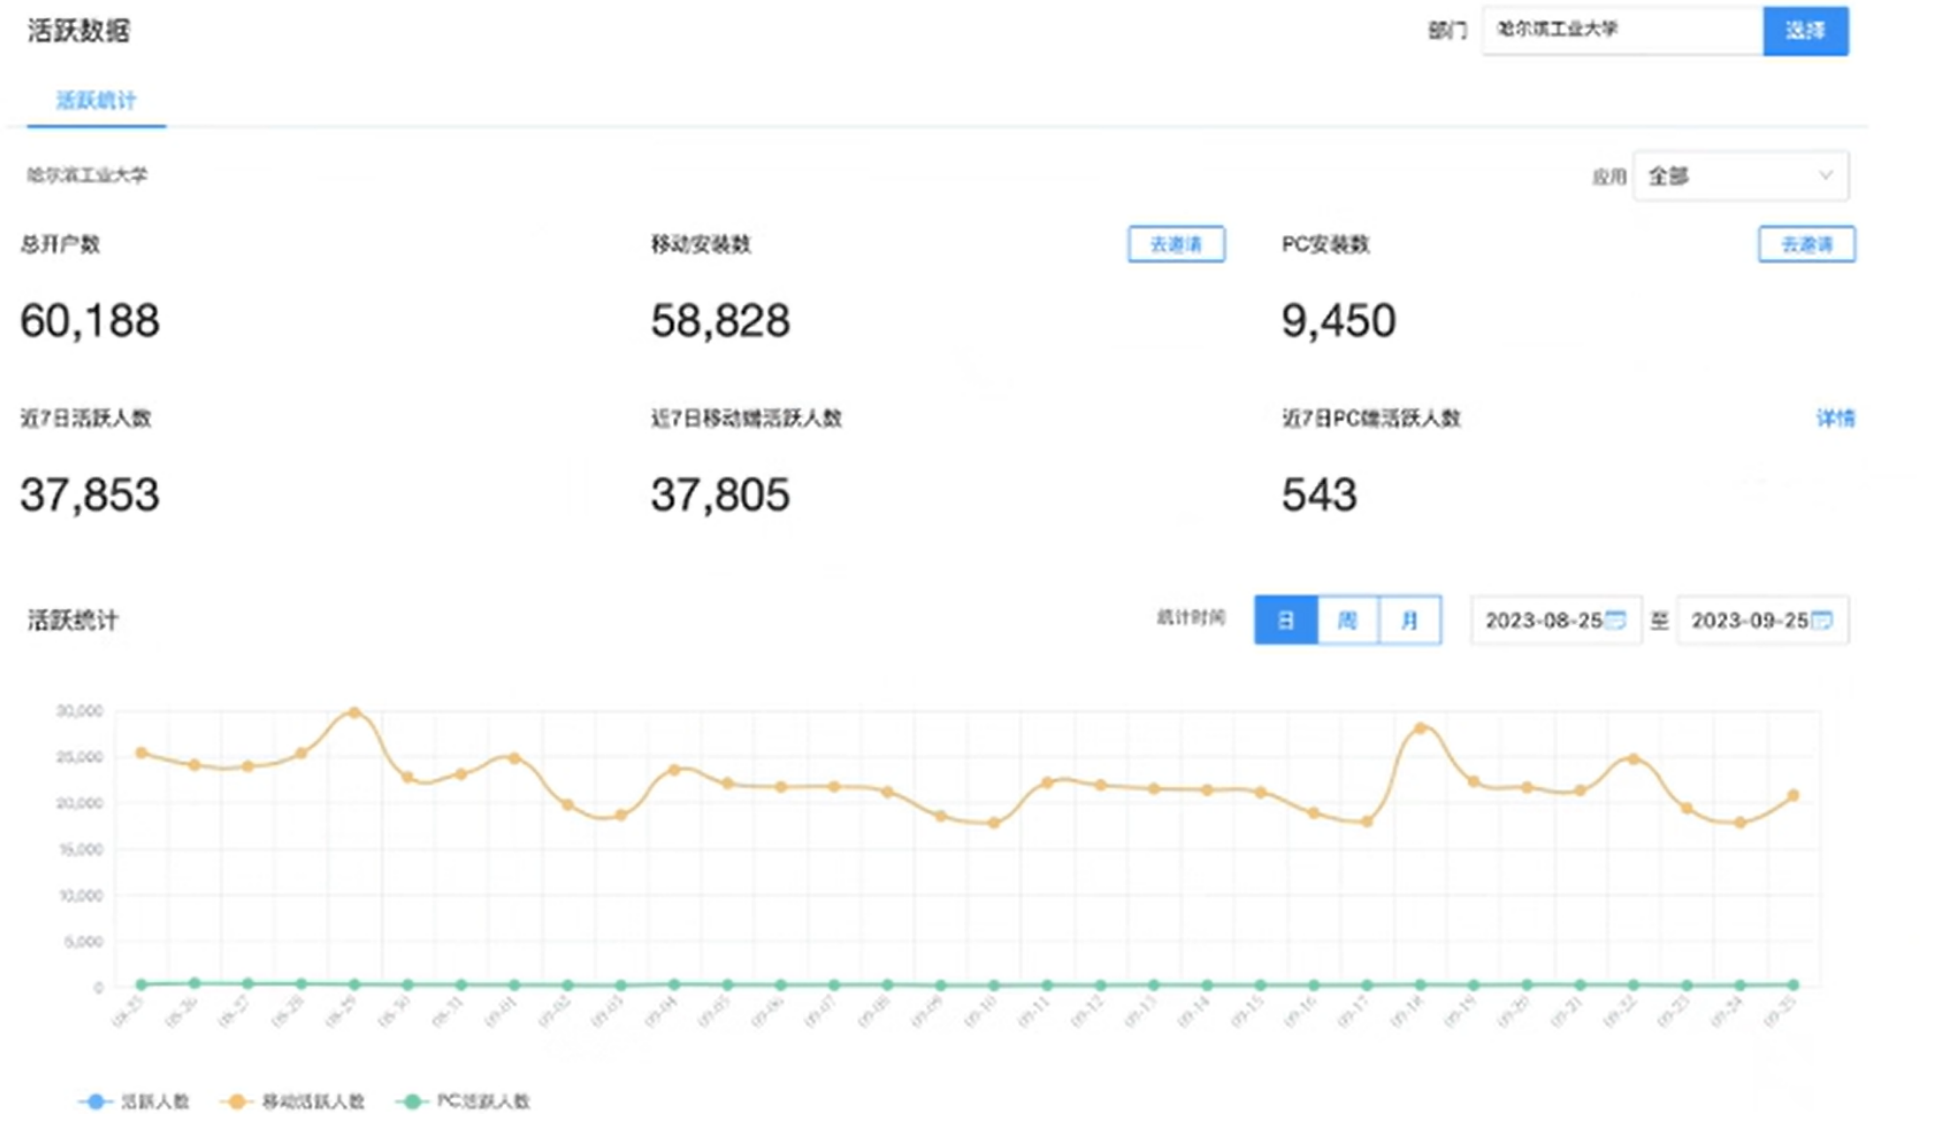Viewport: 1938px width, 1137px height.
Task: Switch to the 活跃统计 tab
Action: point(96,100)
